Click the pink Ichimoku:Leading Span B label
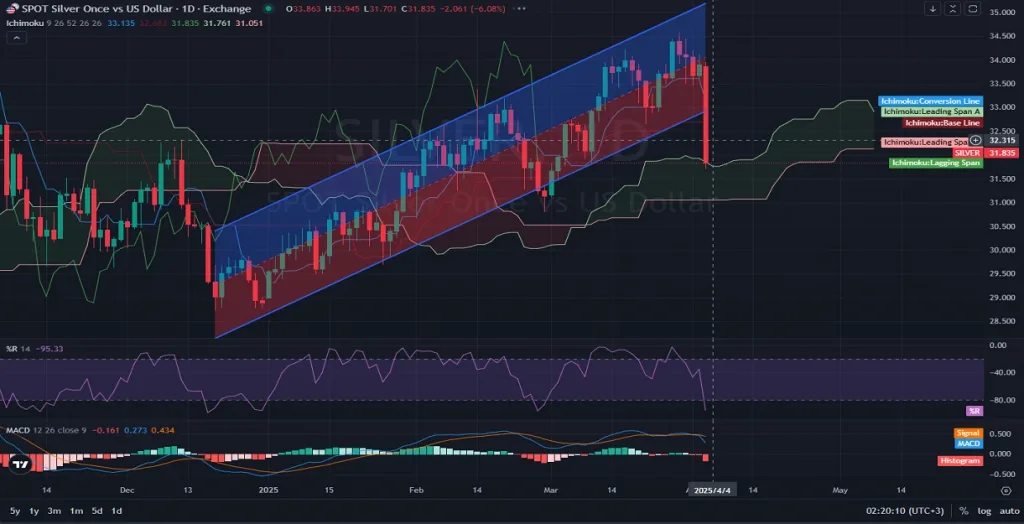This screenshot has width=1024, height=524. coord(925,142)
